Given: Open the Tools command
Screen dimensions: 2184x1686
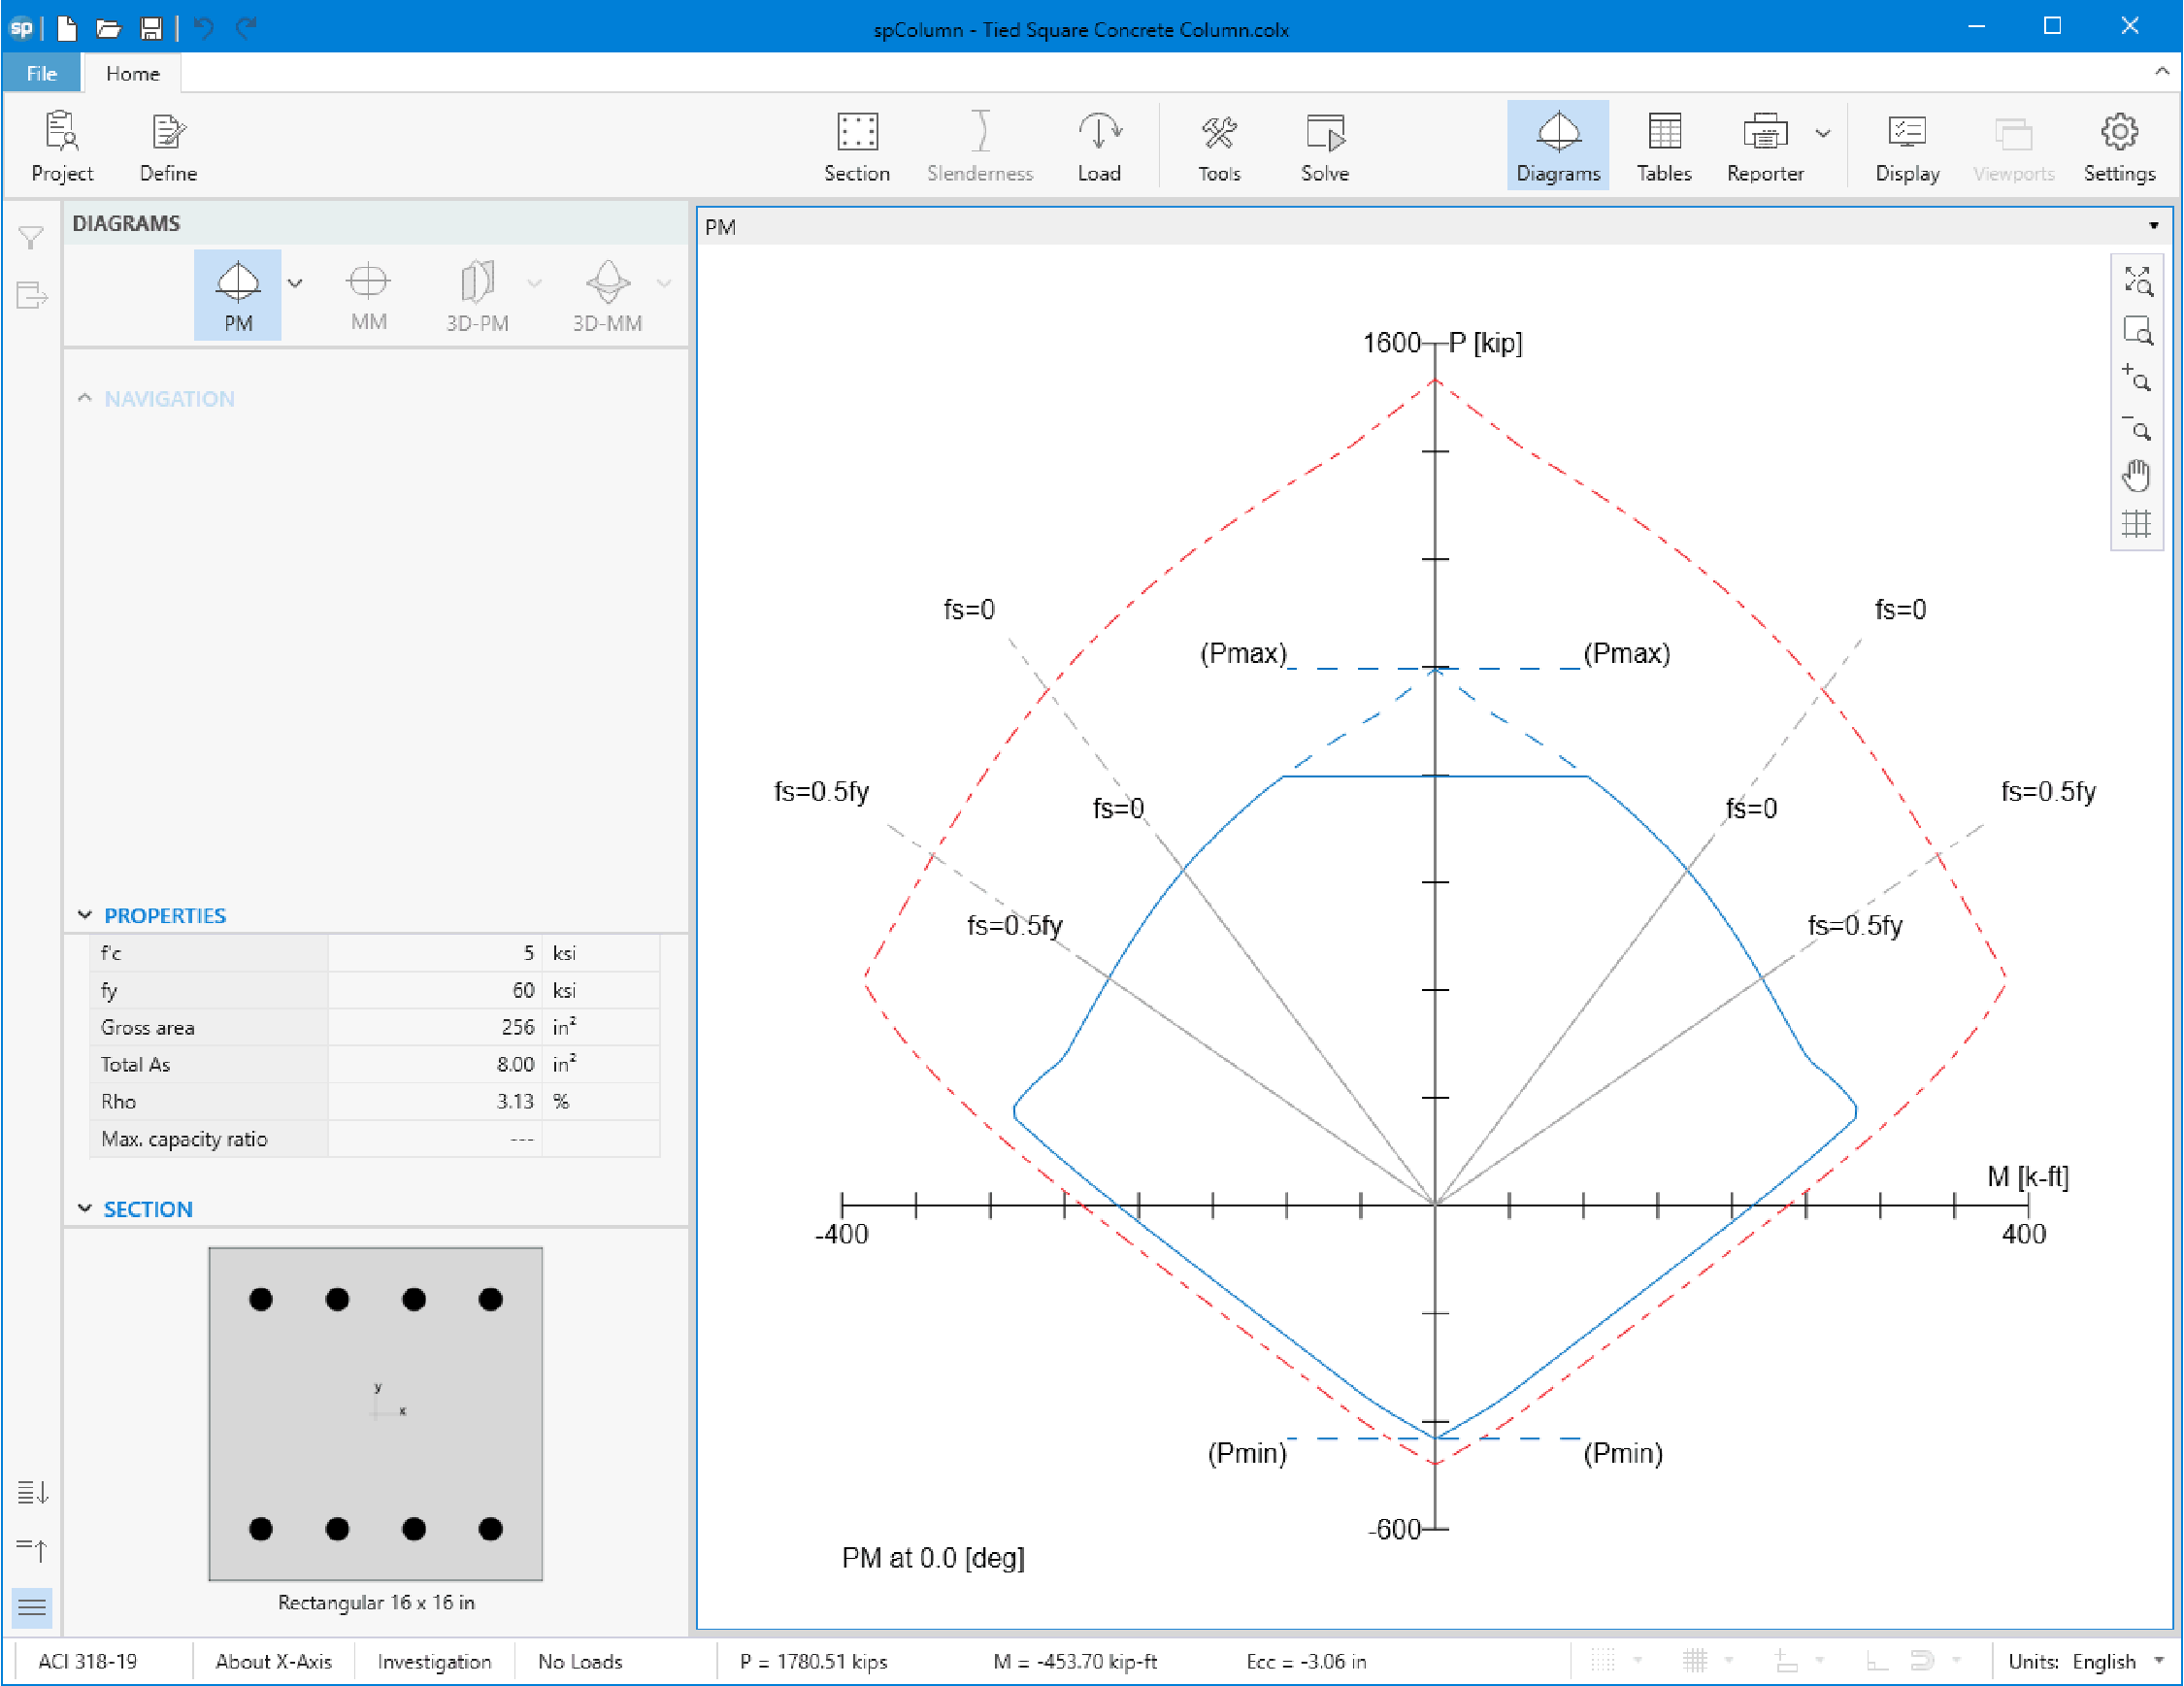Looking at the screenshot, I should tap(1219, 146).
